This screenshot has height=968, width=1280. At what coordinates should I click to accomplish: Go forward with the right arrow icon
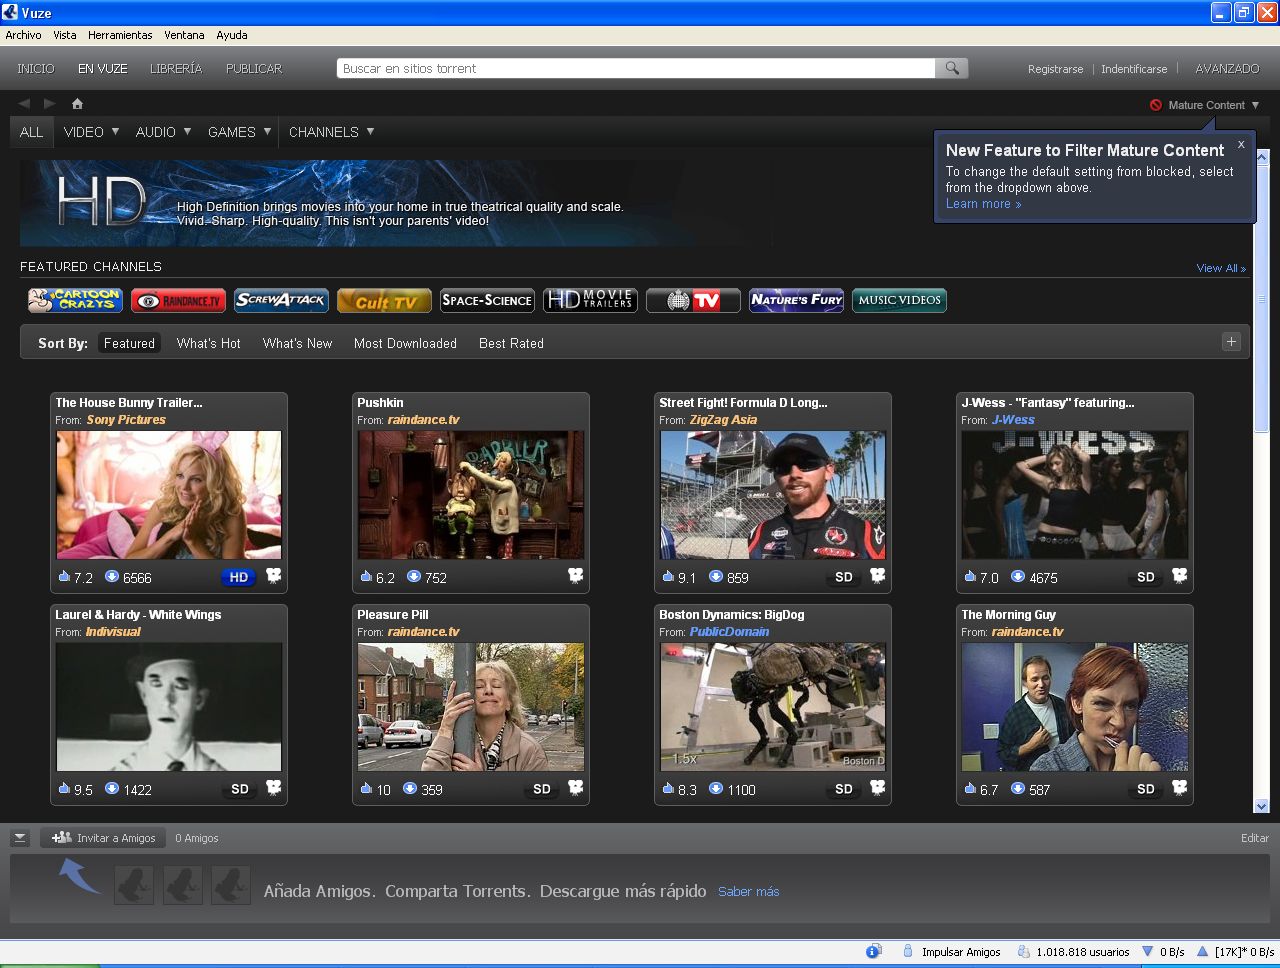tap(49, 103)
